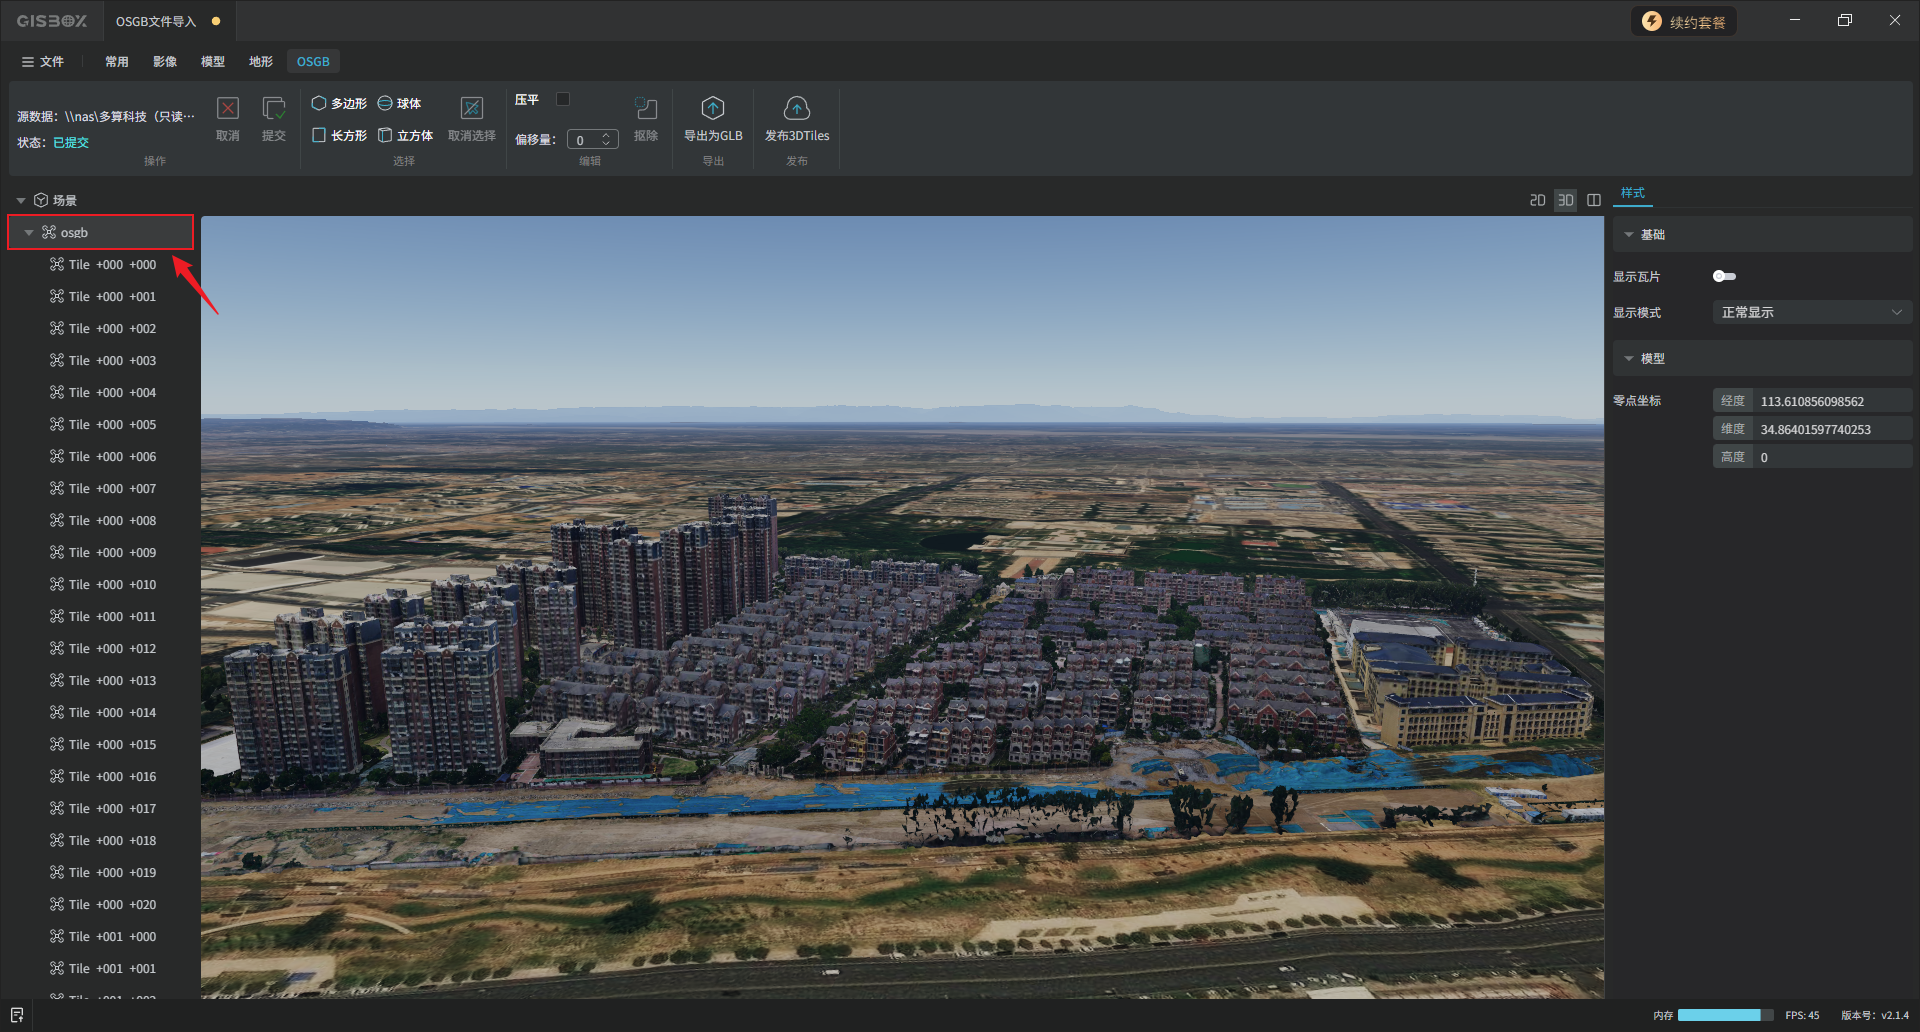Click the Cancel (取消) operation icon
The height and width of the screenshot is (1032, 1920).
coord(228,109)
